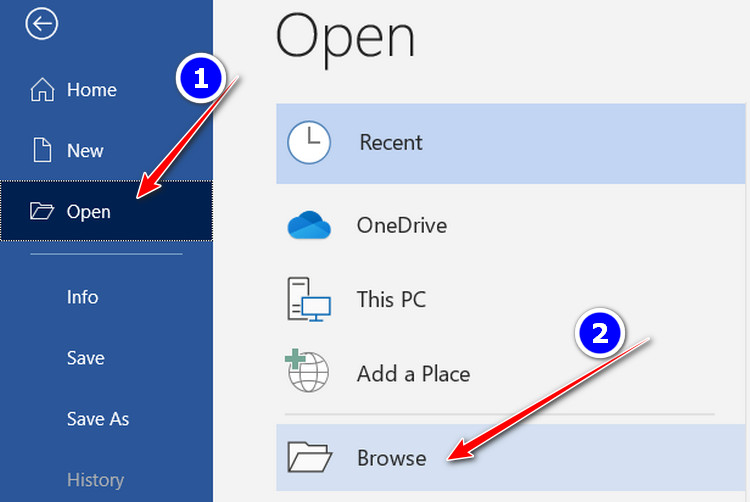Click the OneDrive cloud icon
750x502 pixels.
309,226
